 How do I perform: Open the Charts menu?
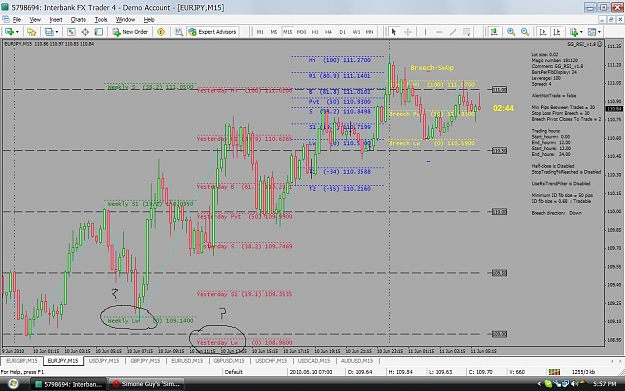[x=78, y=20]
